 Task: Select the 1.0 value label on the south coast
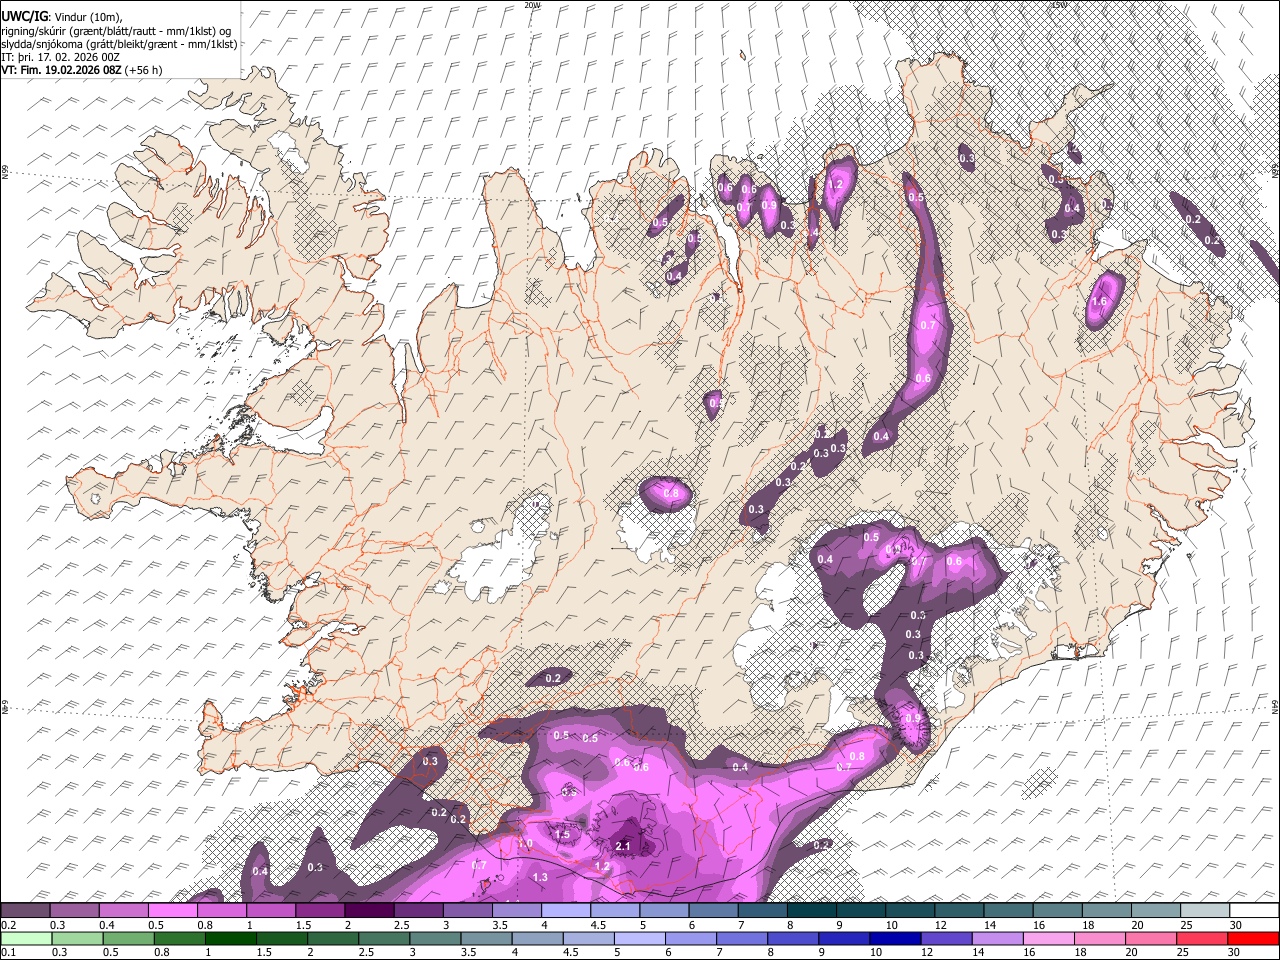(526, 843)
